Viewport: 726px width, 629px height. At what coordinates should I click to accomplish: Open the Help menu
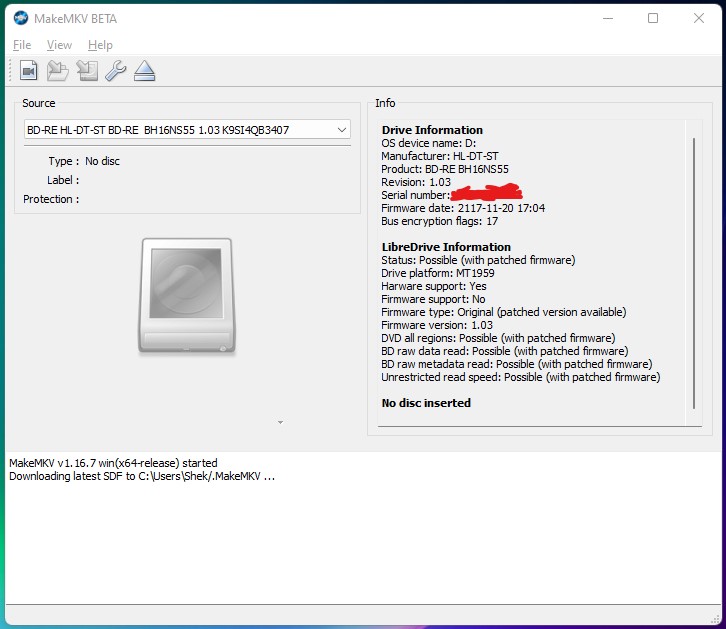(100, 45)
